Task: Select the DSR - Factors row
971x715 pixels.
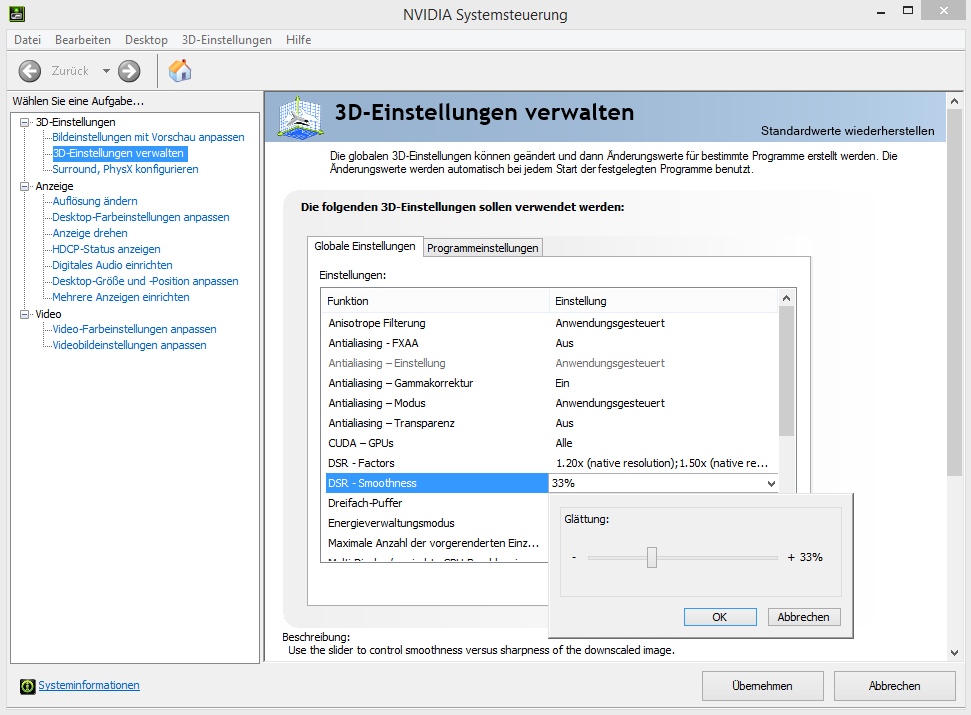Action: [x=551, y=463]
